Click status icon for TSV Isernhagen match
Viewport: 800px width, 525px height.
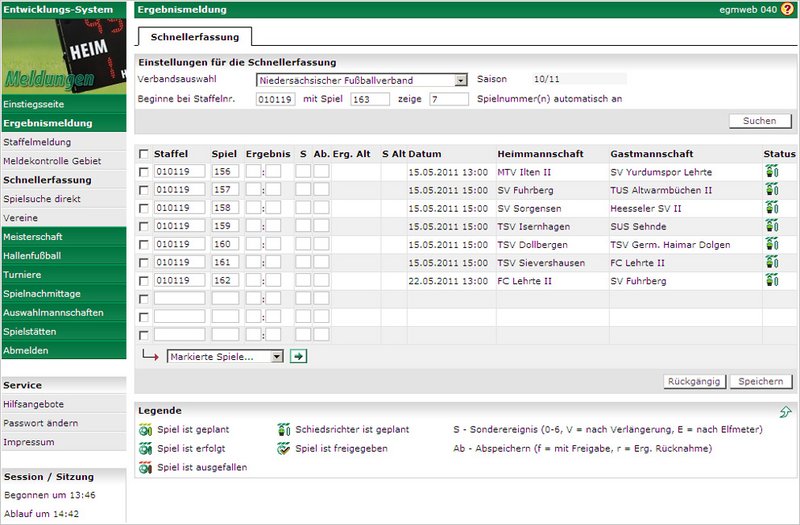click(772, 226)
